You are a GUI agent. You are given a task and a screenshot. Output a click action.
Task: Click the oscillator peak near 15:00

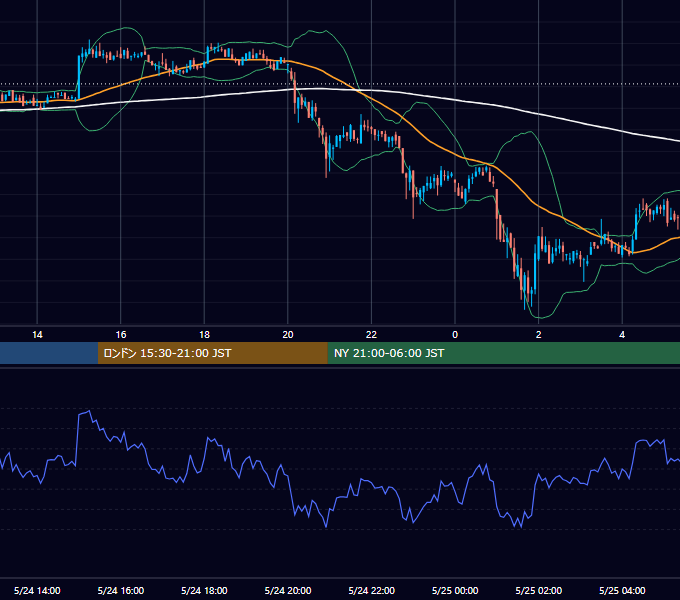pyautogui.click(x=89, y=411)
